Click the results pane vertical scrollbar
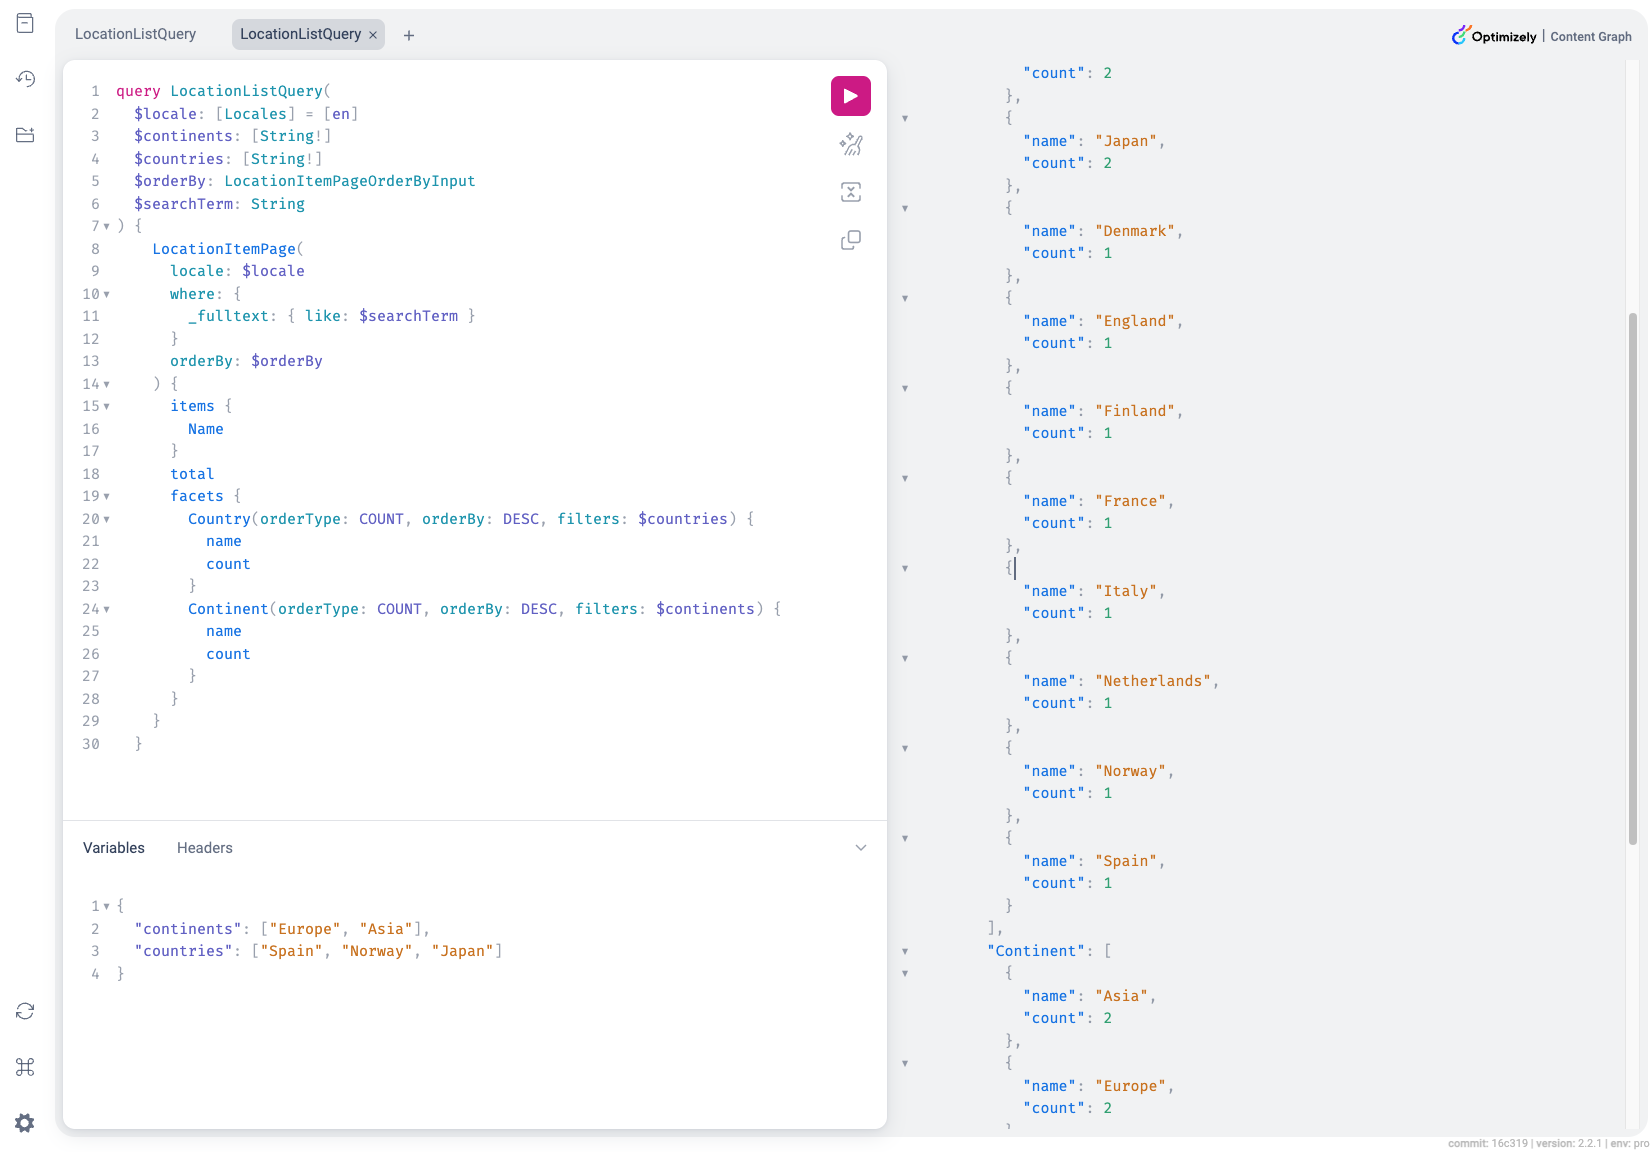The height and width of the screenshot is (1152, 1650). [1632, 580]
